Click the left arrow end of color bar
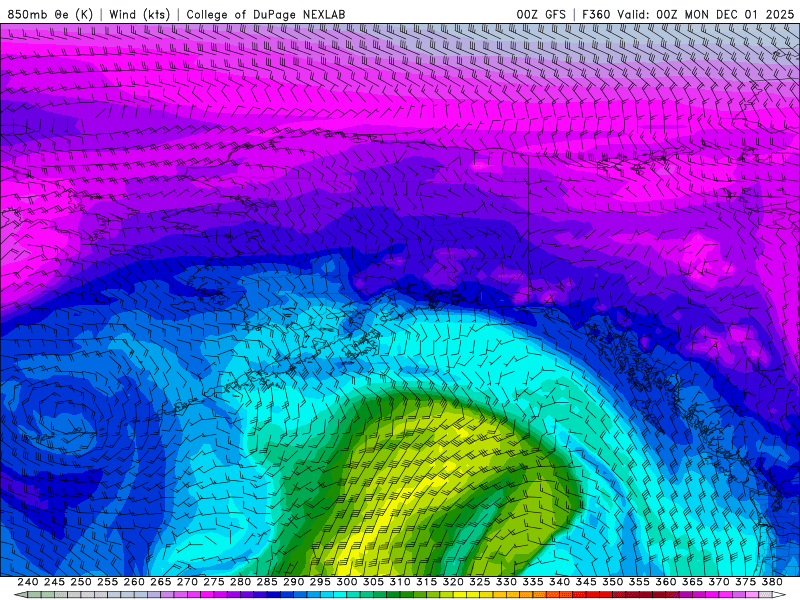The height and width of the screenshot is (600, 800). [x=20, y=595]
